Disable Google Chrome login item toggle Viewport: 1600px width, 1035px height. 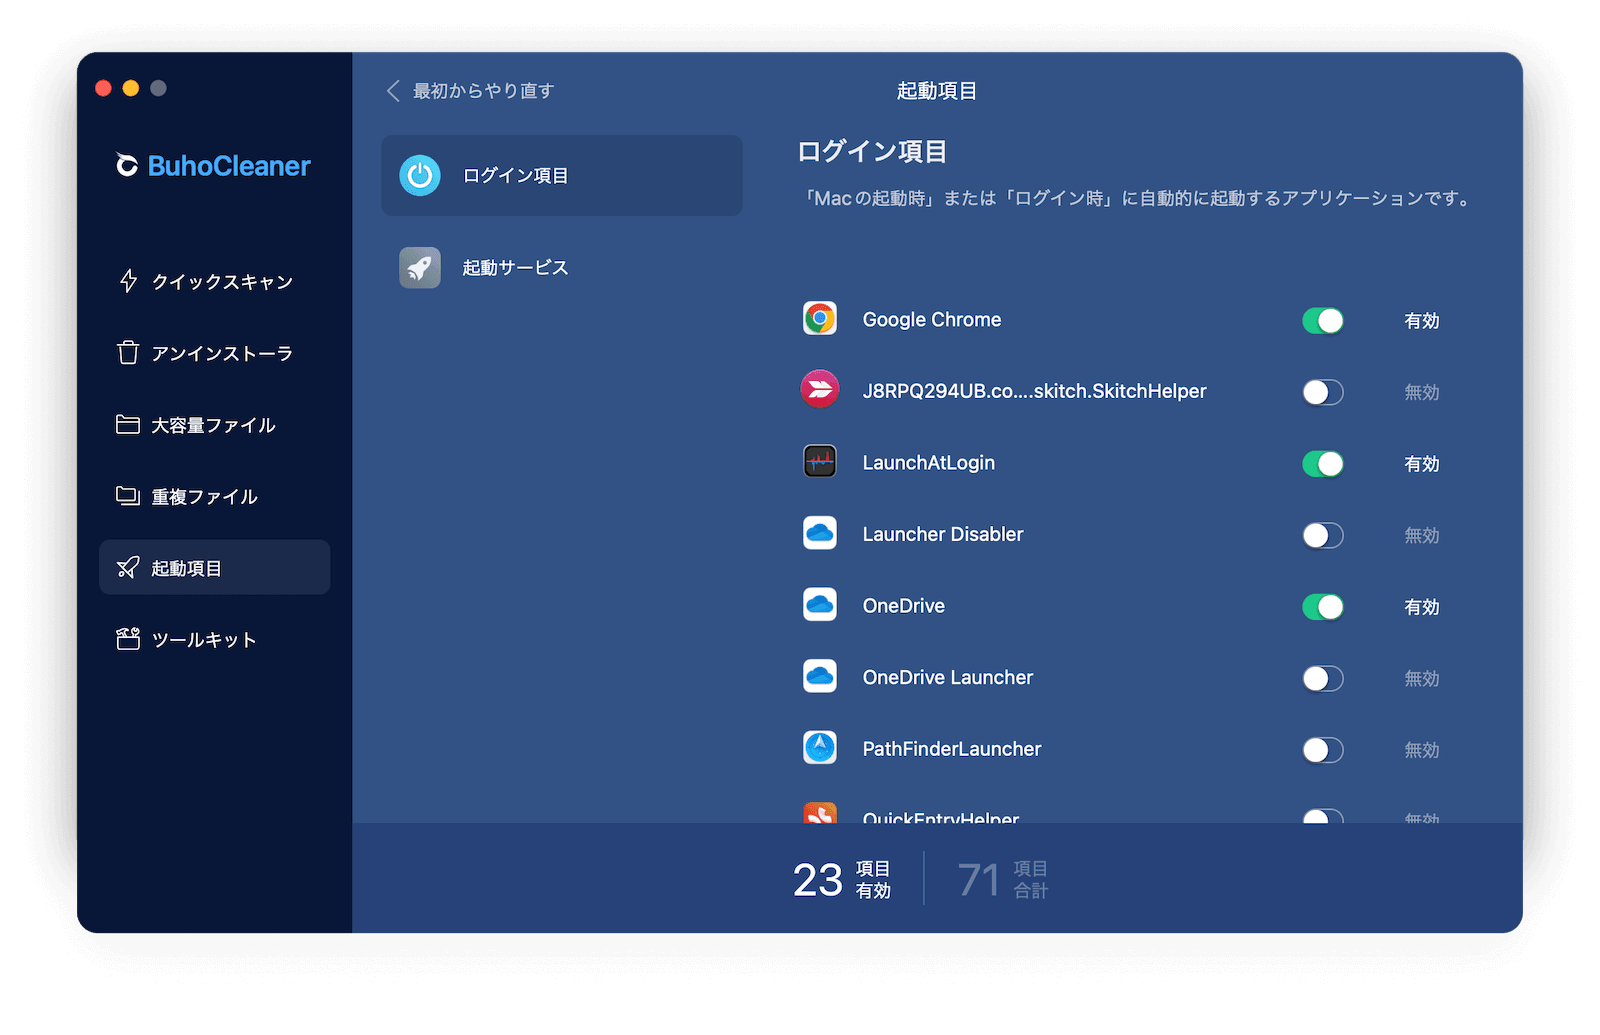pos(1323,321)
